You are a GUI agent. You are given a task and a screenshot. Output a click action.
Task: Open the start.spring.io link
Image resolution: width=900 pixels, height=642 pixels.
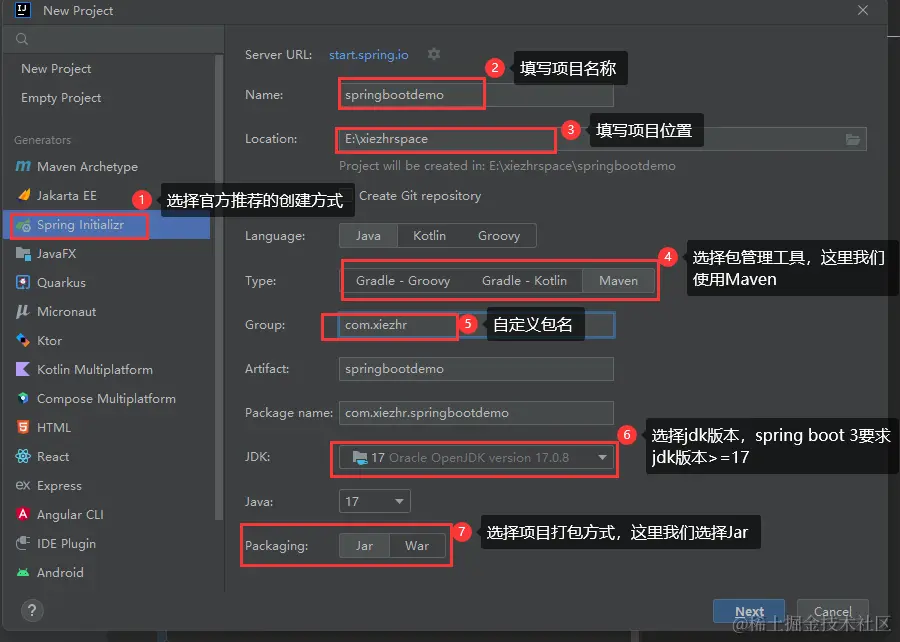coord(366,55)
